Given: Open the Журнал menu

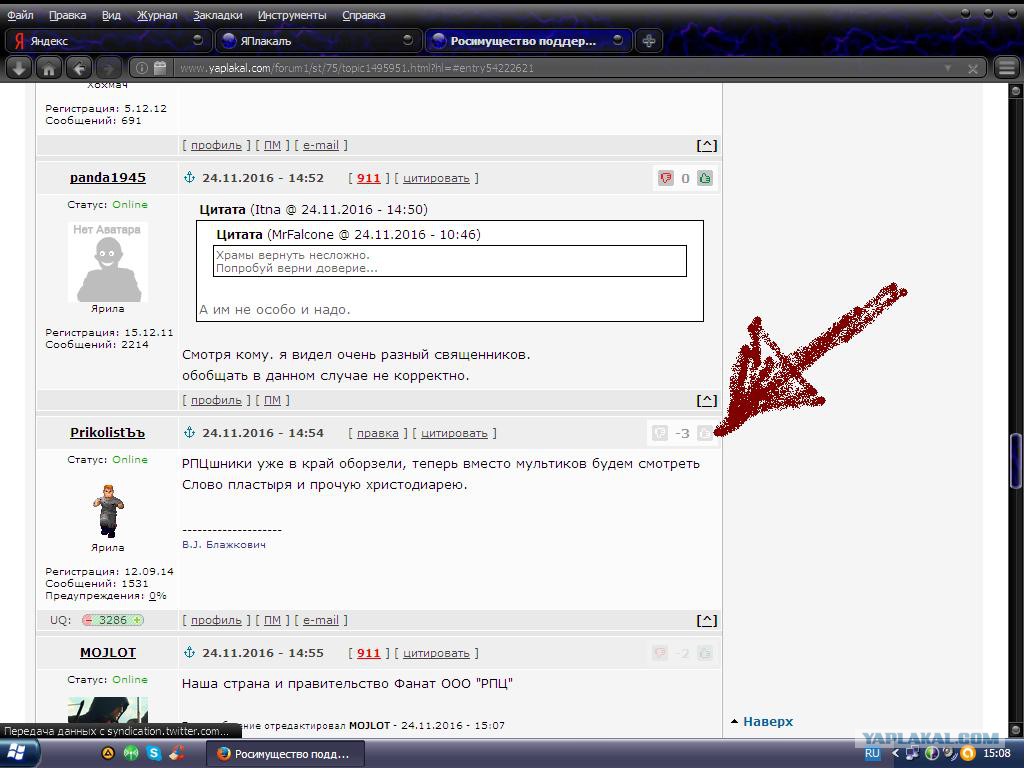Looking at the screenshot, I should coord(157,15).
